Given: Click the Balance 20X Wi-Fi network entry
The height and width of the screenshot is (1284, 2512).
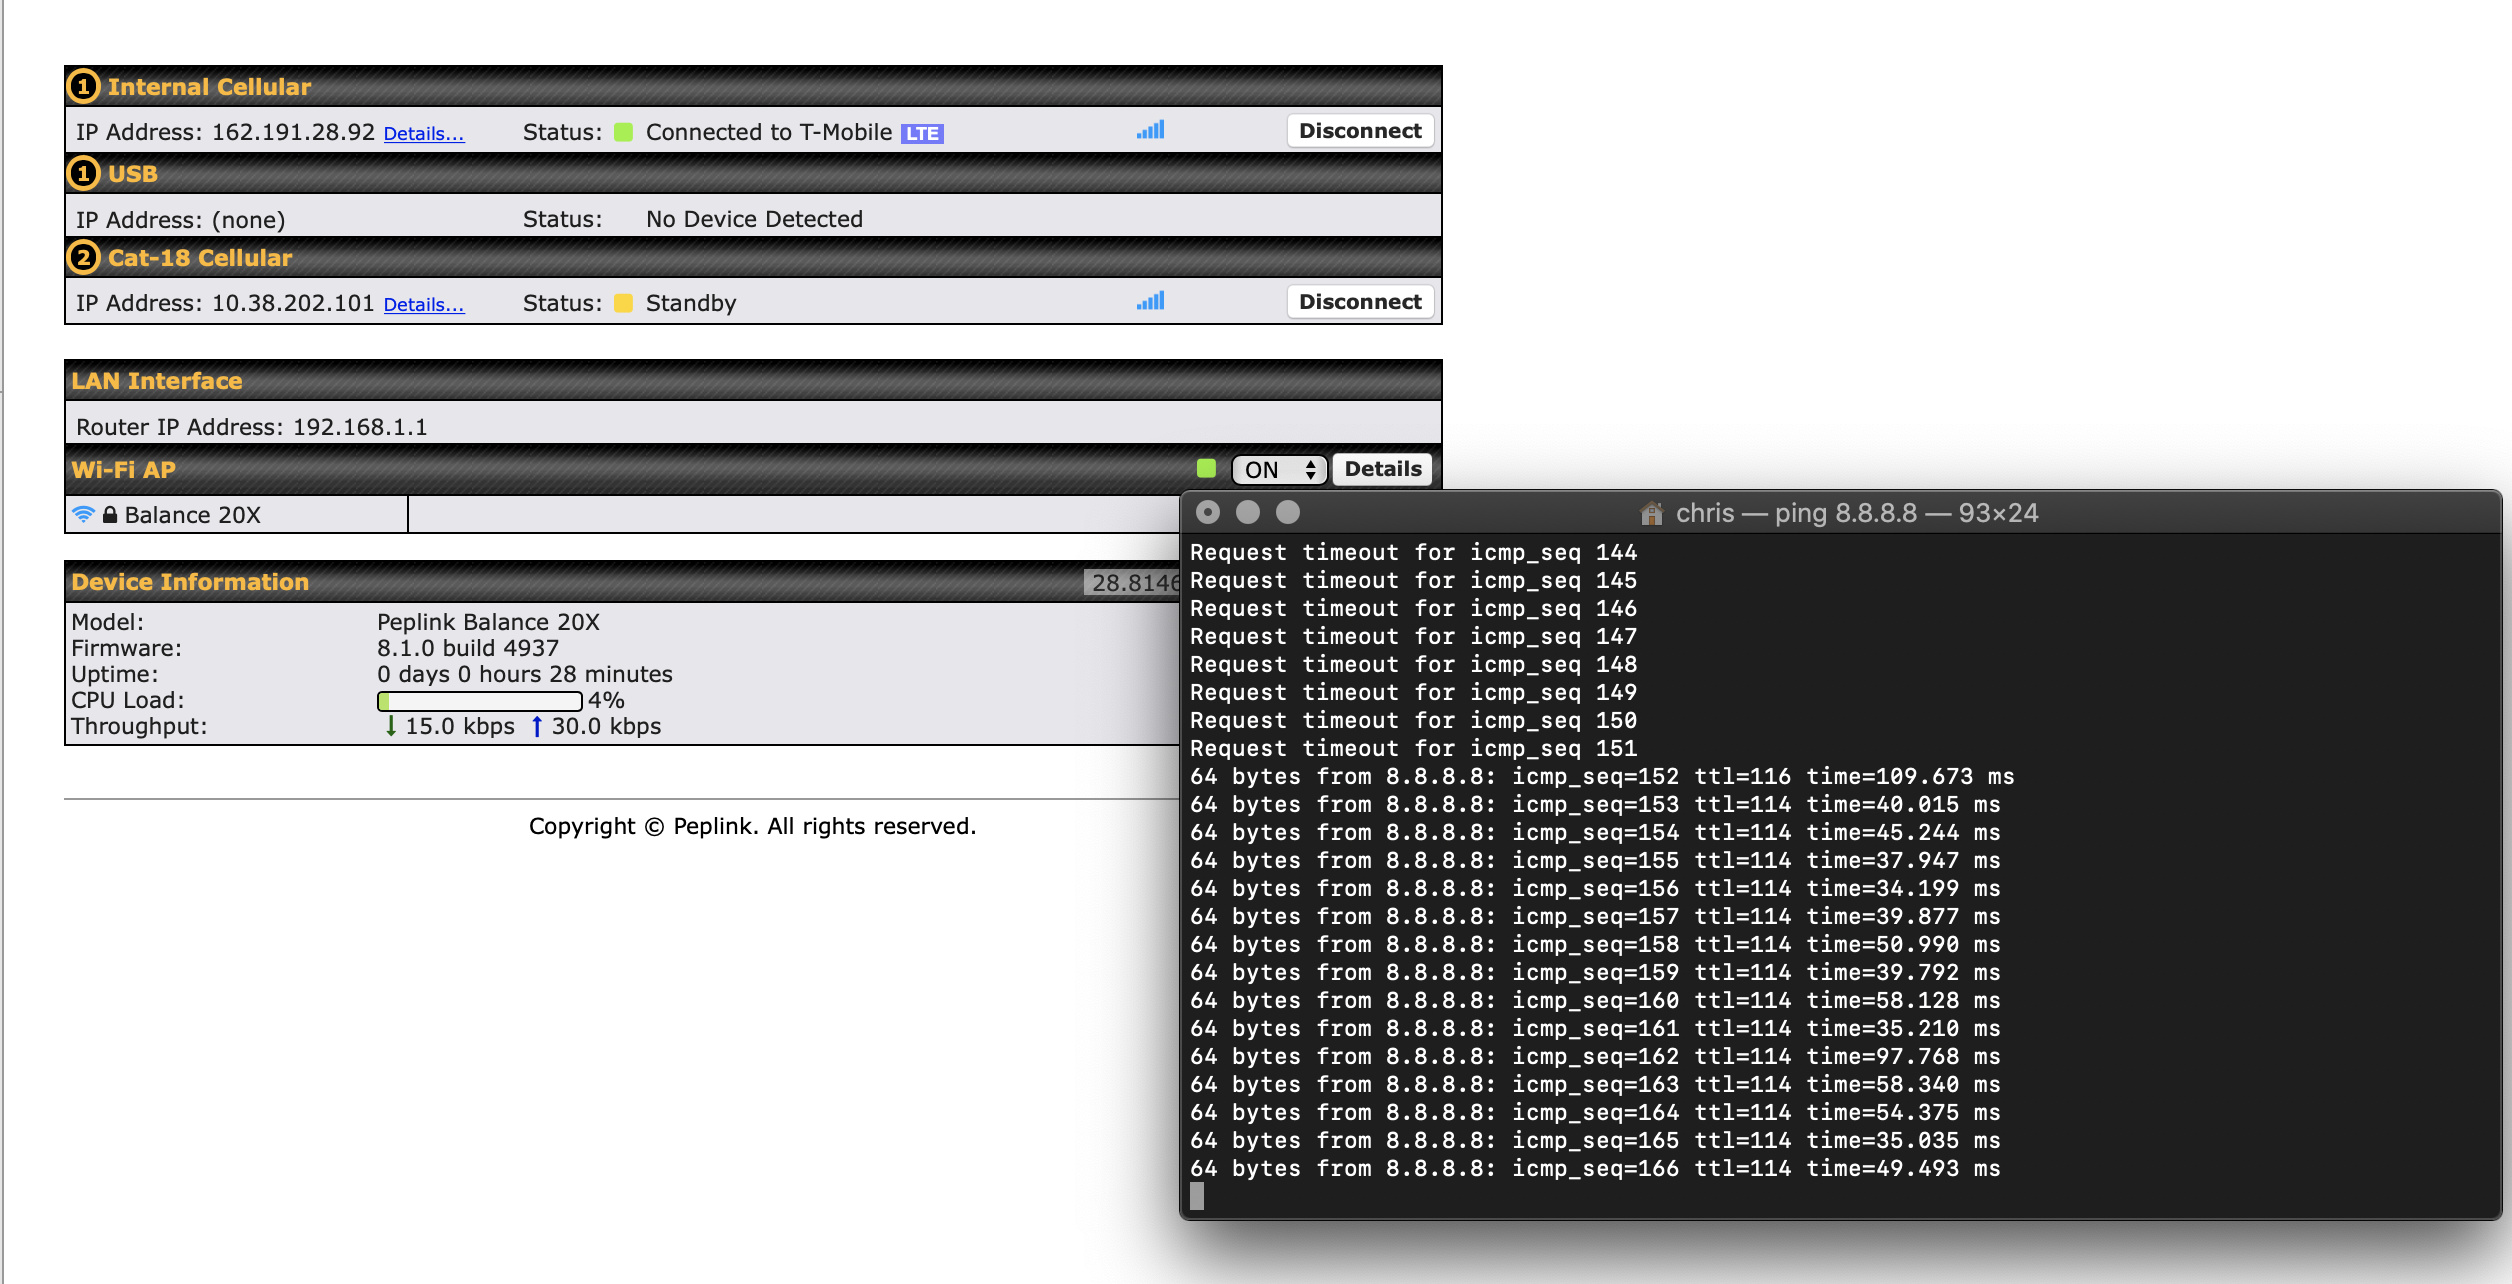Looking at the screenshot, I should [192, 515].
